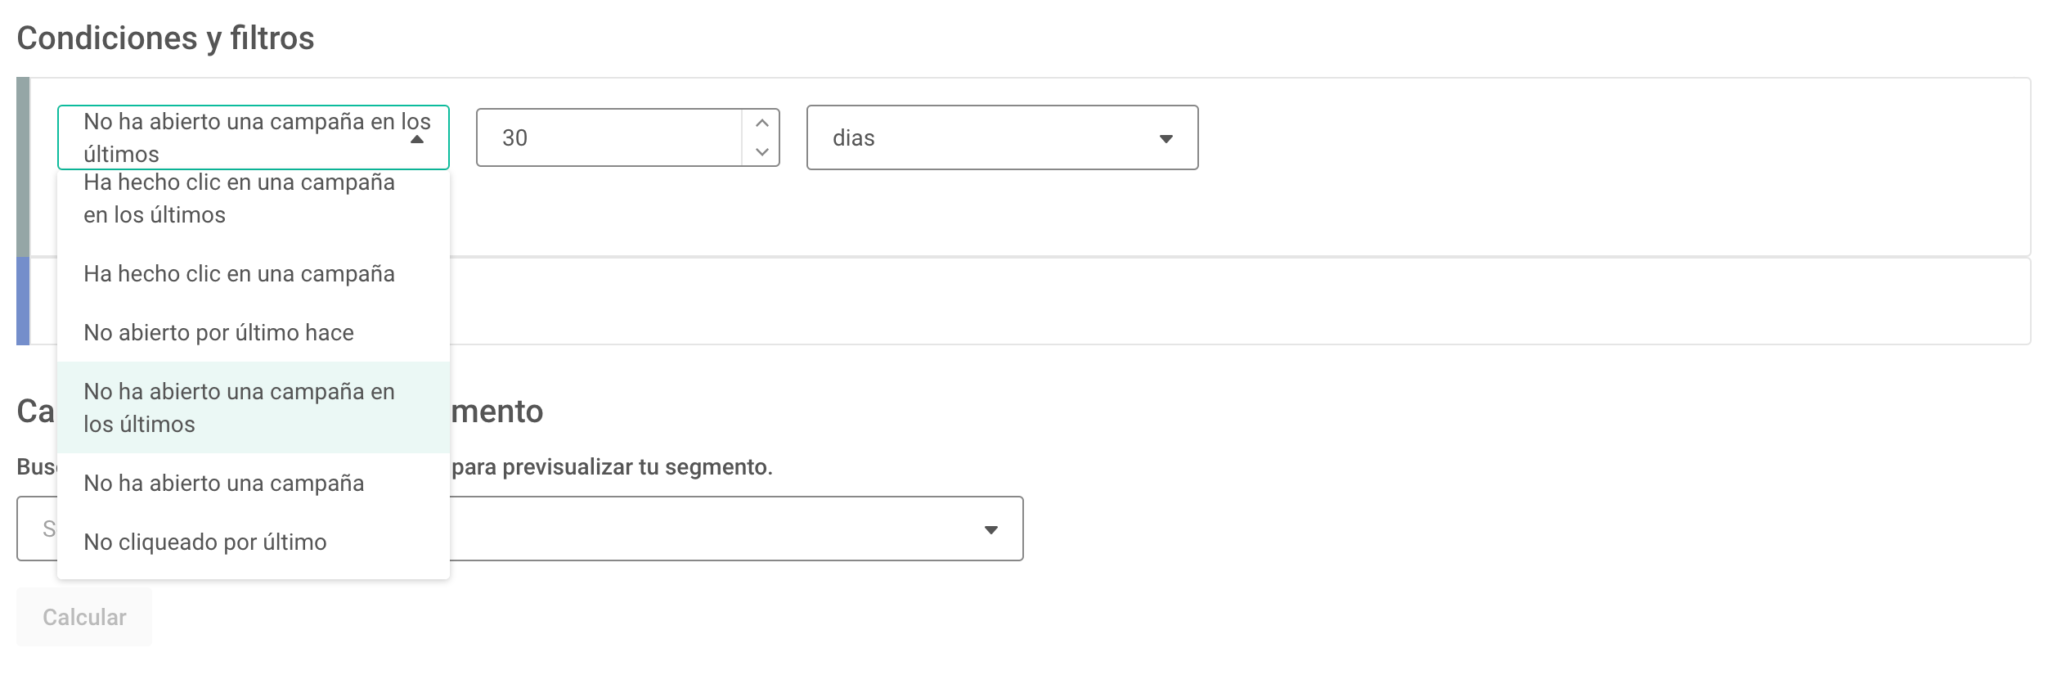Viewport: 2048px width, 684px height.
Task: Click the 'Condiciones y filtros' heading
Action: click(166, 38)
